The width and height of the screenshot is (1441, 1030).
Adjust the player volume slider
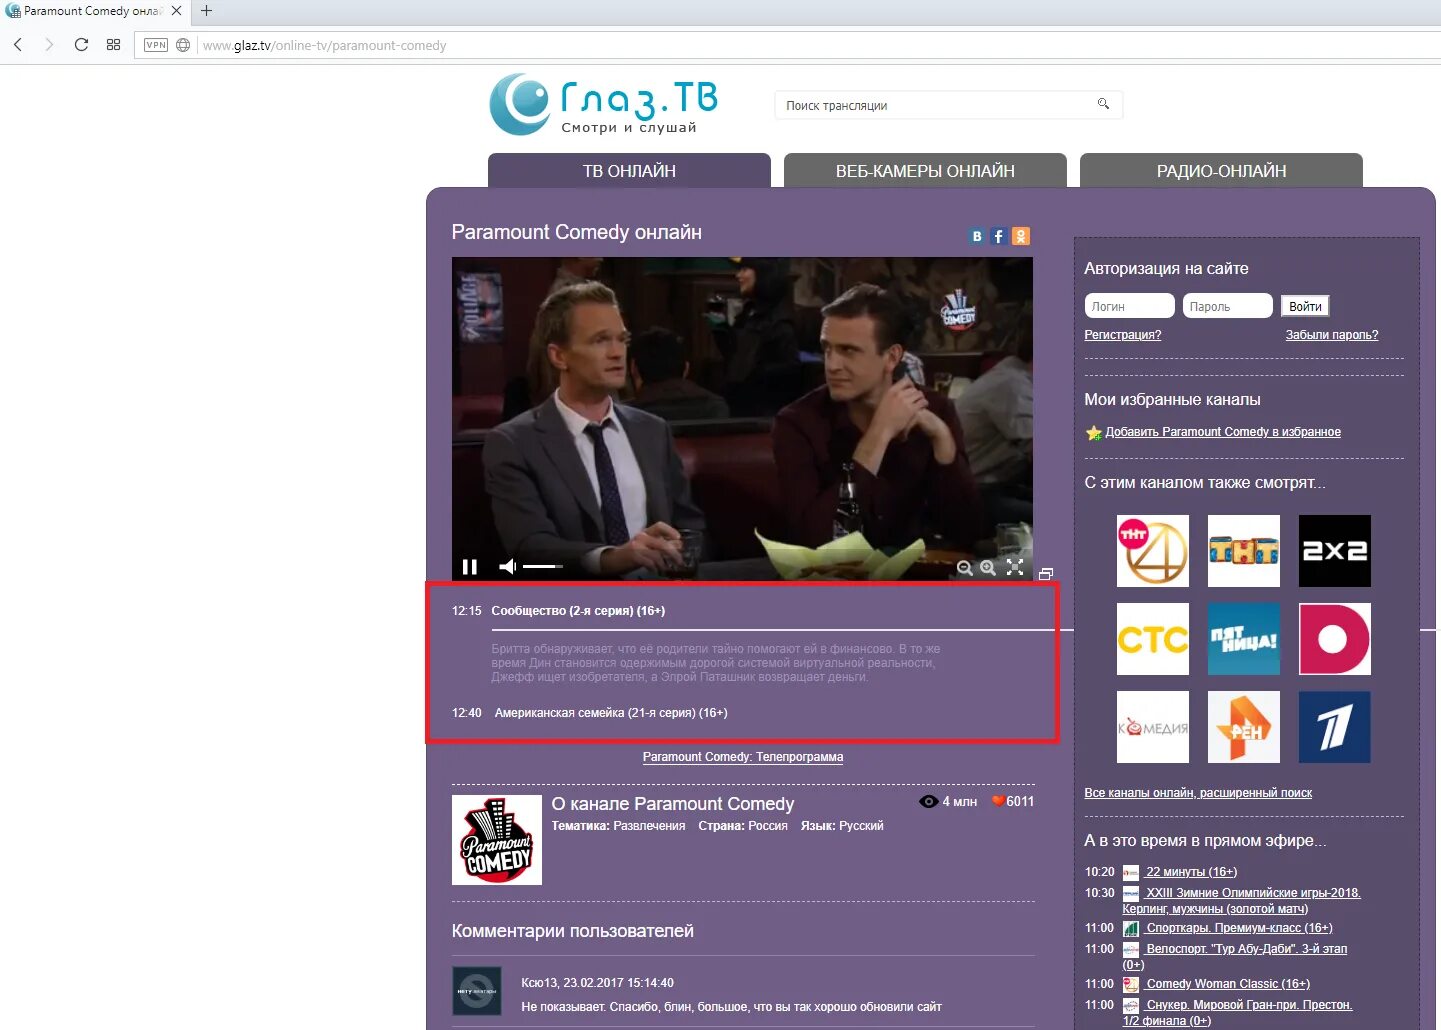click(x=543, y=567)
